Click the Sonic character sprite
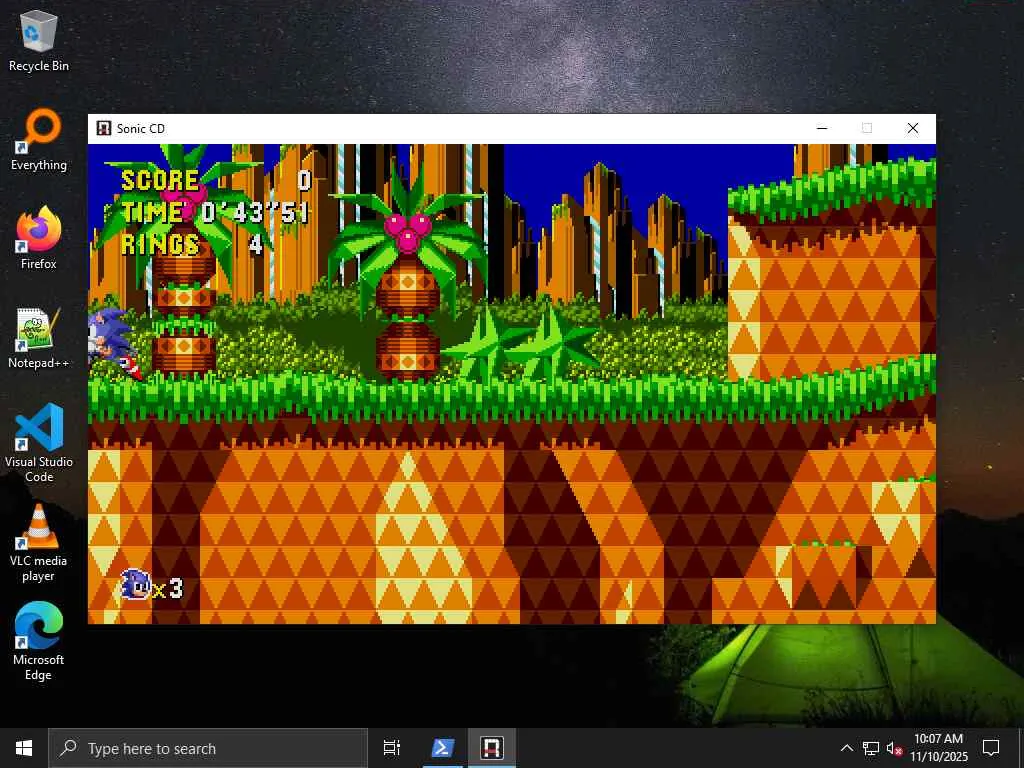 (x=113, y=344)
